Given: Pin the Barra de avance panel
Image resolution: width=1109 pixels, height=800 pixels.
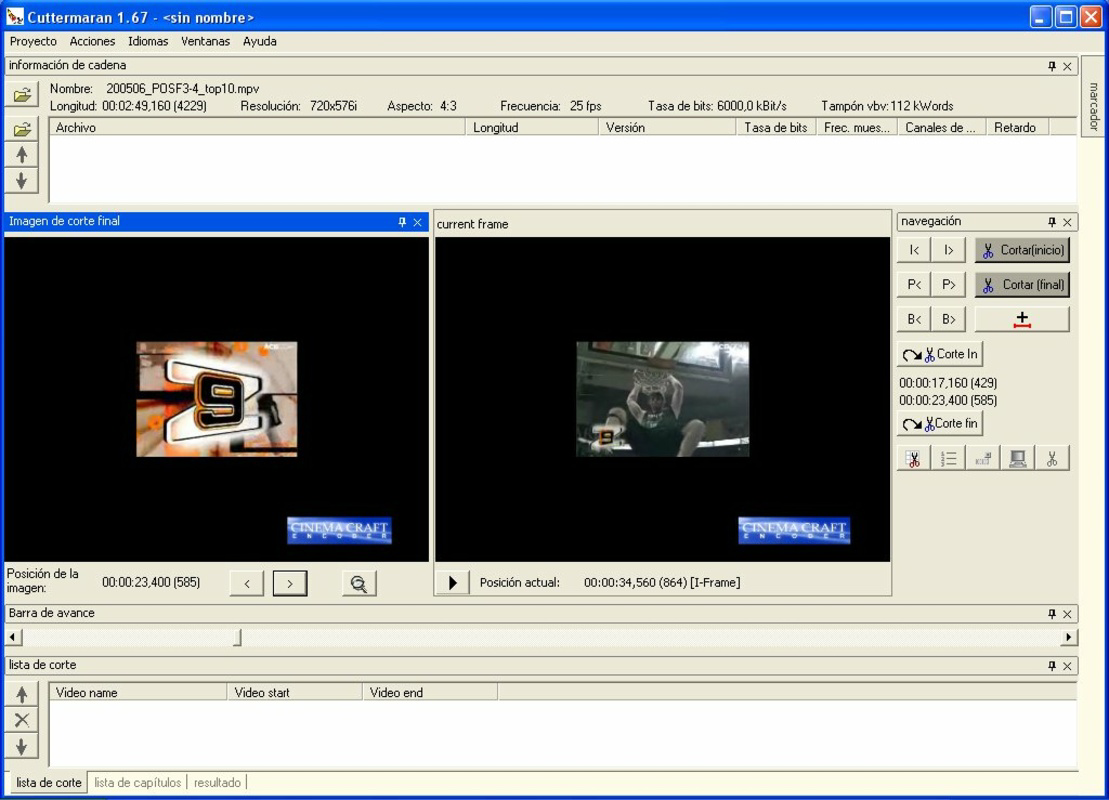Looking at the screenshot, I should (x=1052, y=614).
